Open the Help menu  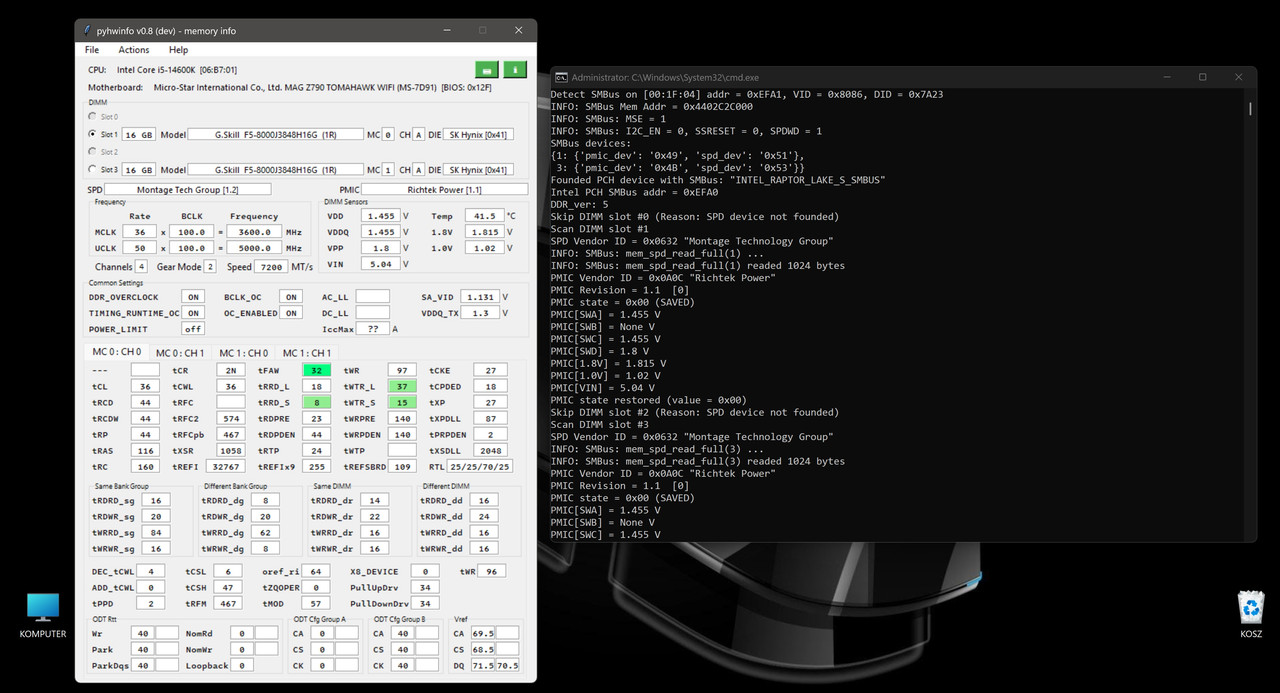pos(178,50)
